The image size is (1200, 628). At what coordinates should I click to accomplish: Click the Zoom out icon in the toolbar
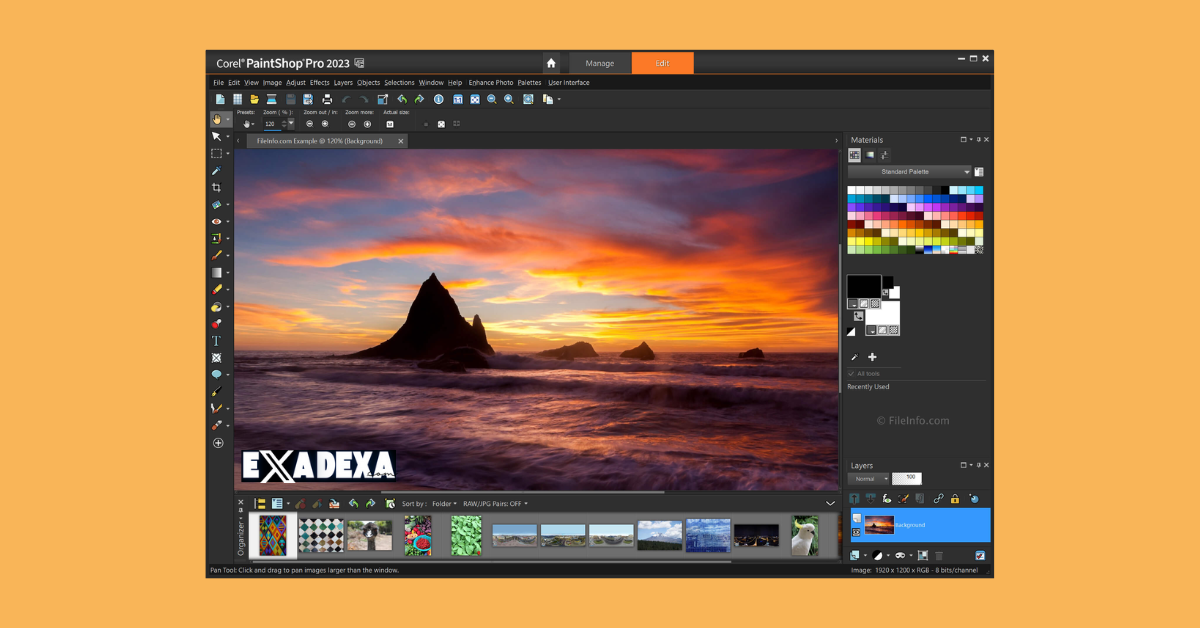pos(491,99)
